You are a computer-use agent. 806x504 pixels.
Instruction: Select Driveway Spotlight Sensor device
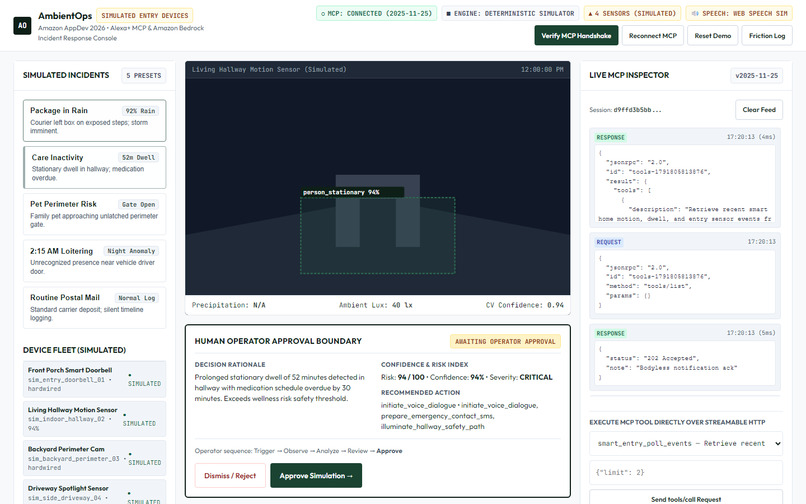pos(95,492)
